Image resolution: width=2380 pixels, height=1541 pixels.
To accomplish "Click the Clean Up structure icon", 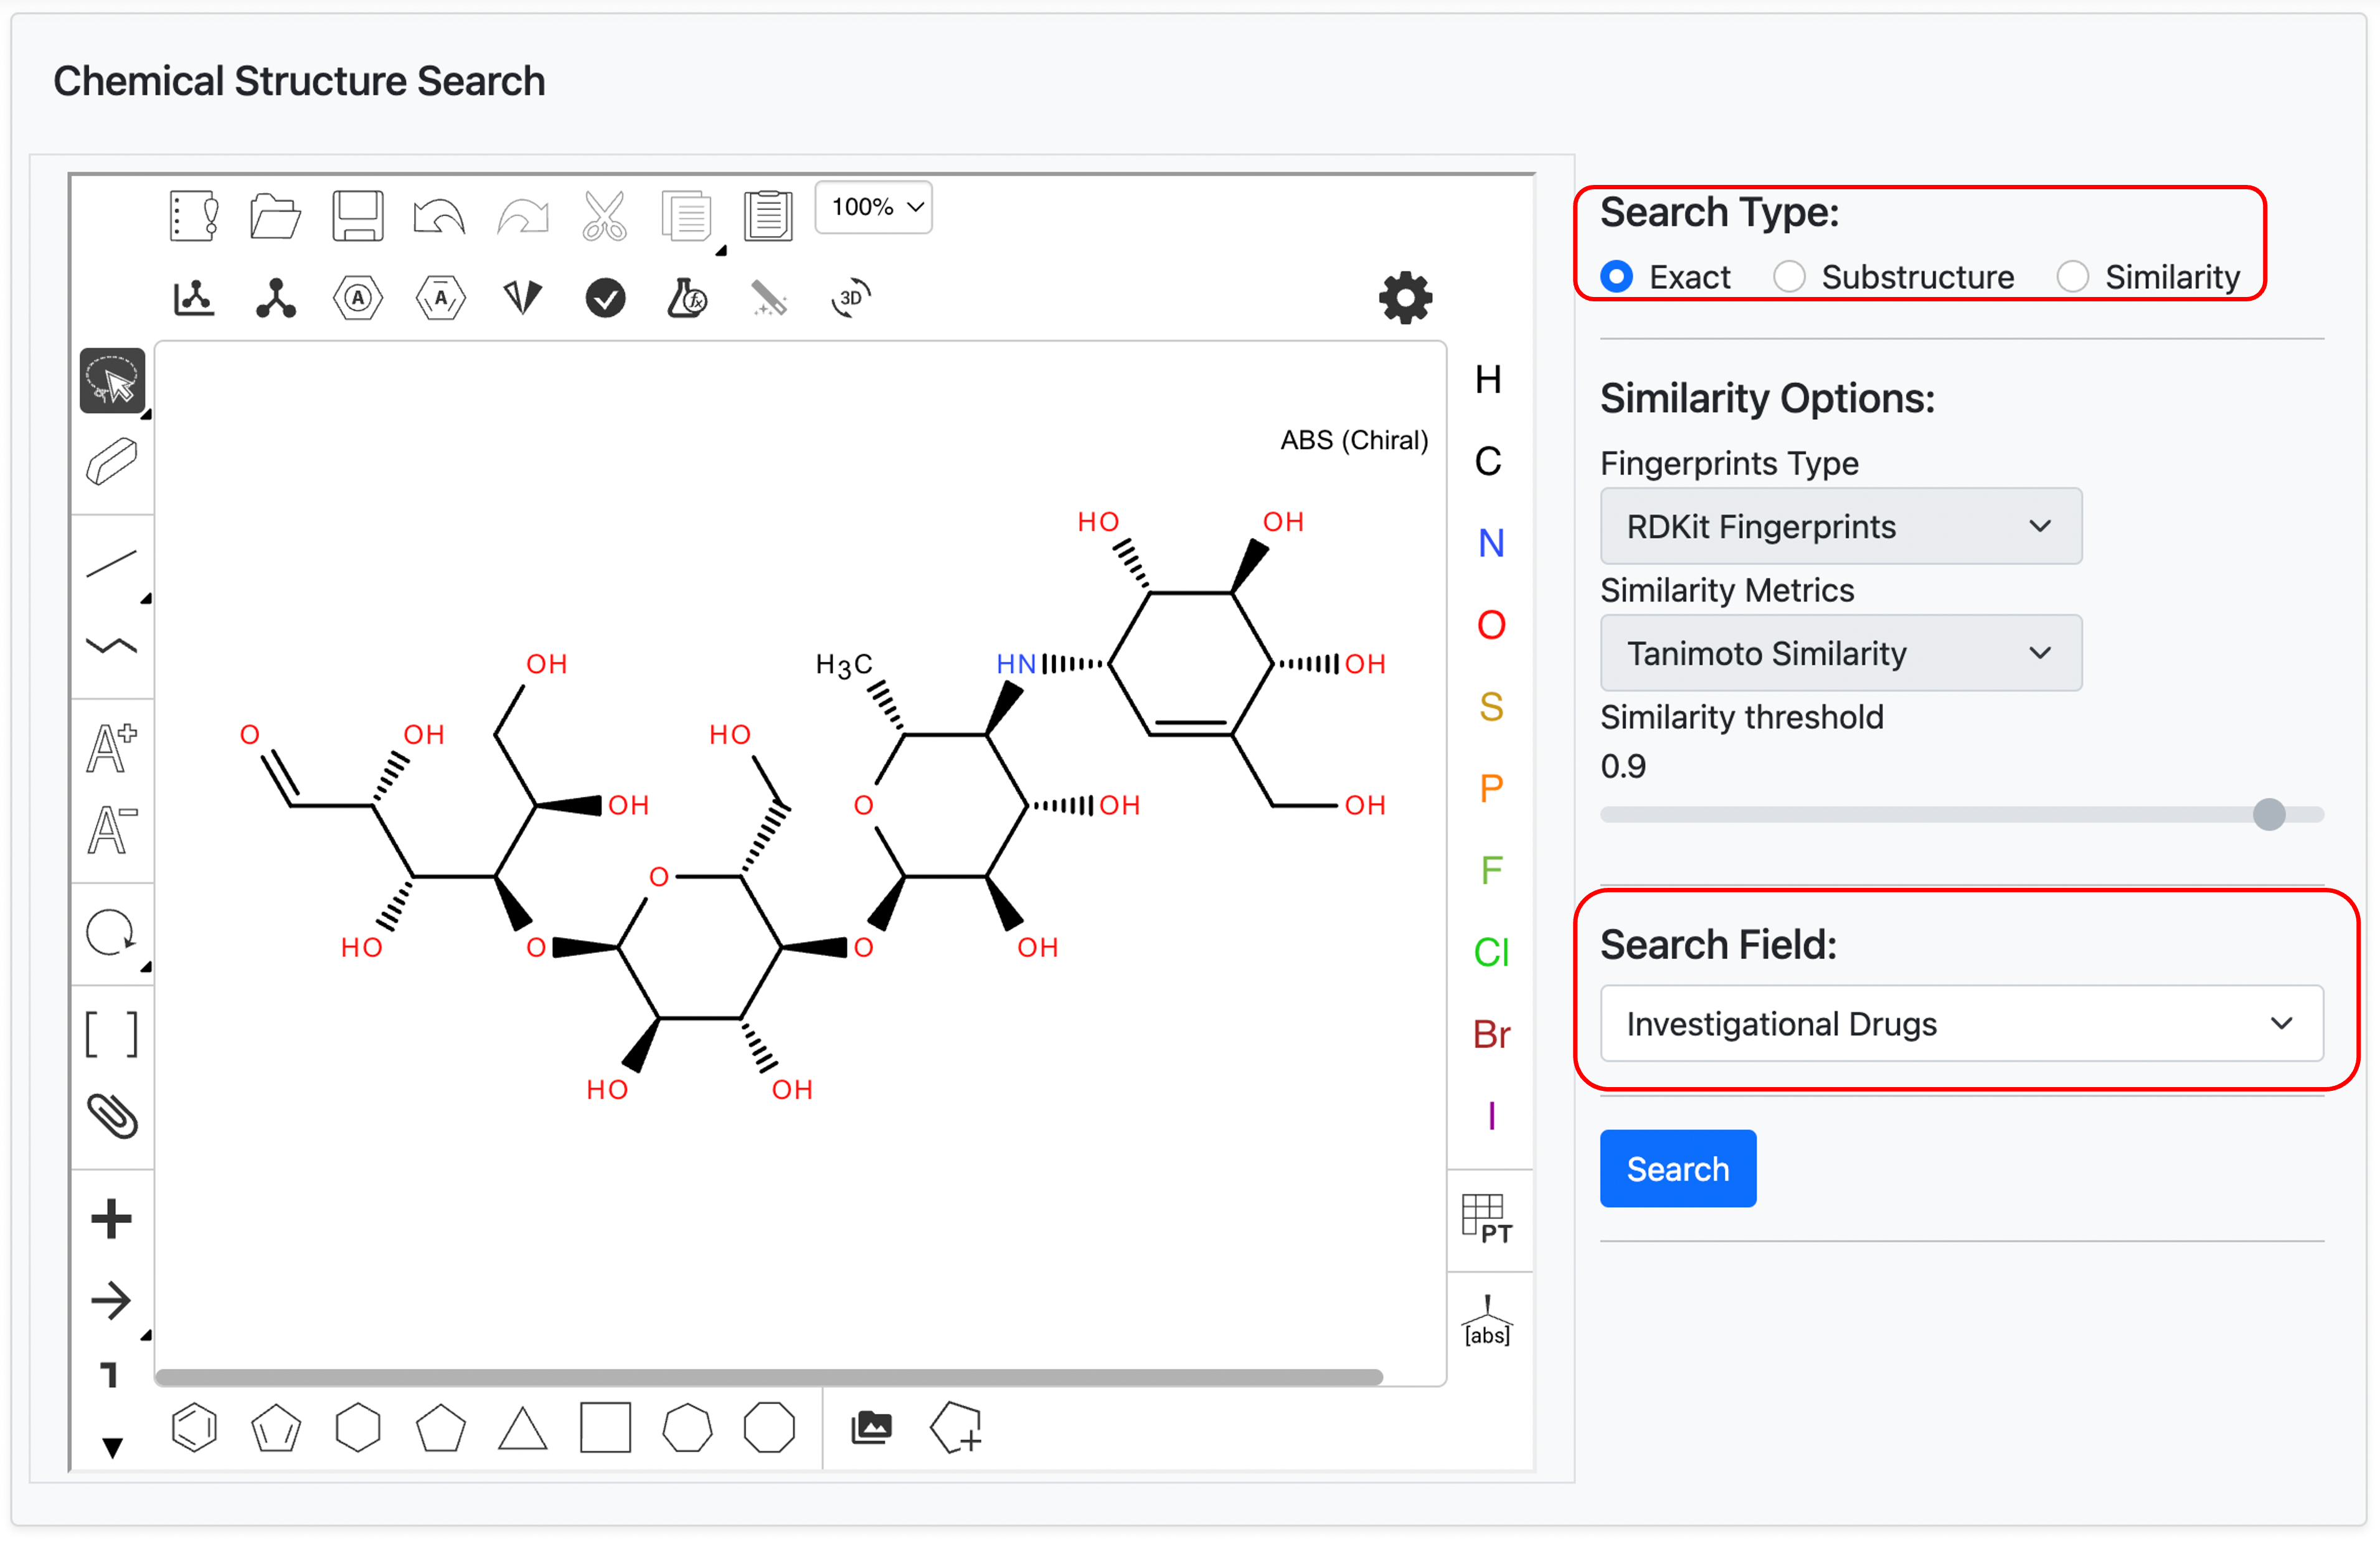I will pos(275,298).
